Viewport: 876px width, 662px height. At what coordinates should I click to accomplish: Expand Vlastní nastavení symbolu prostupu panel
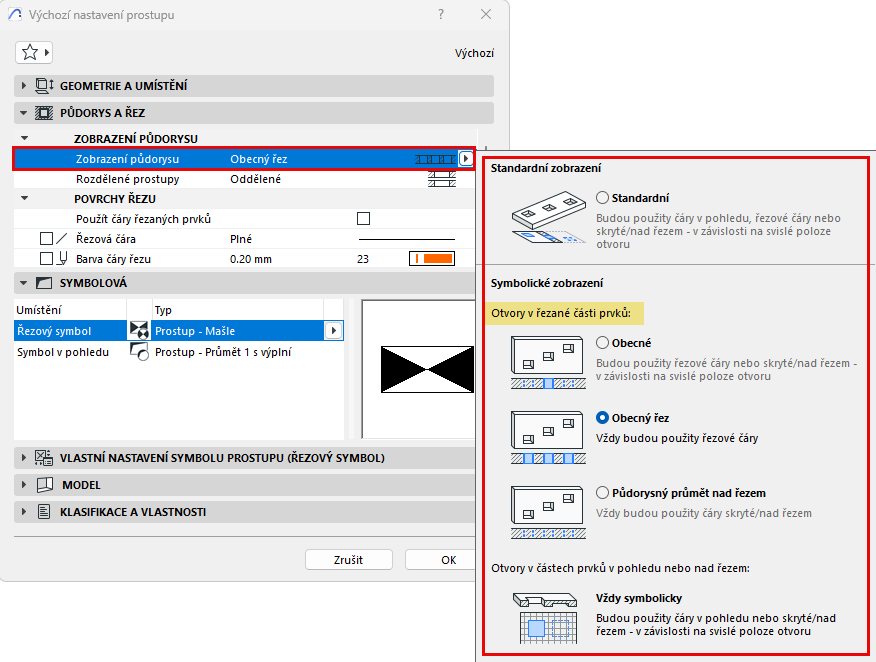23,458
